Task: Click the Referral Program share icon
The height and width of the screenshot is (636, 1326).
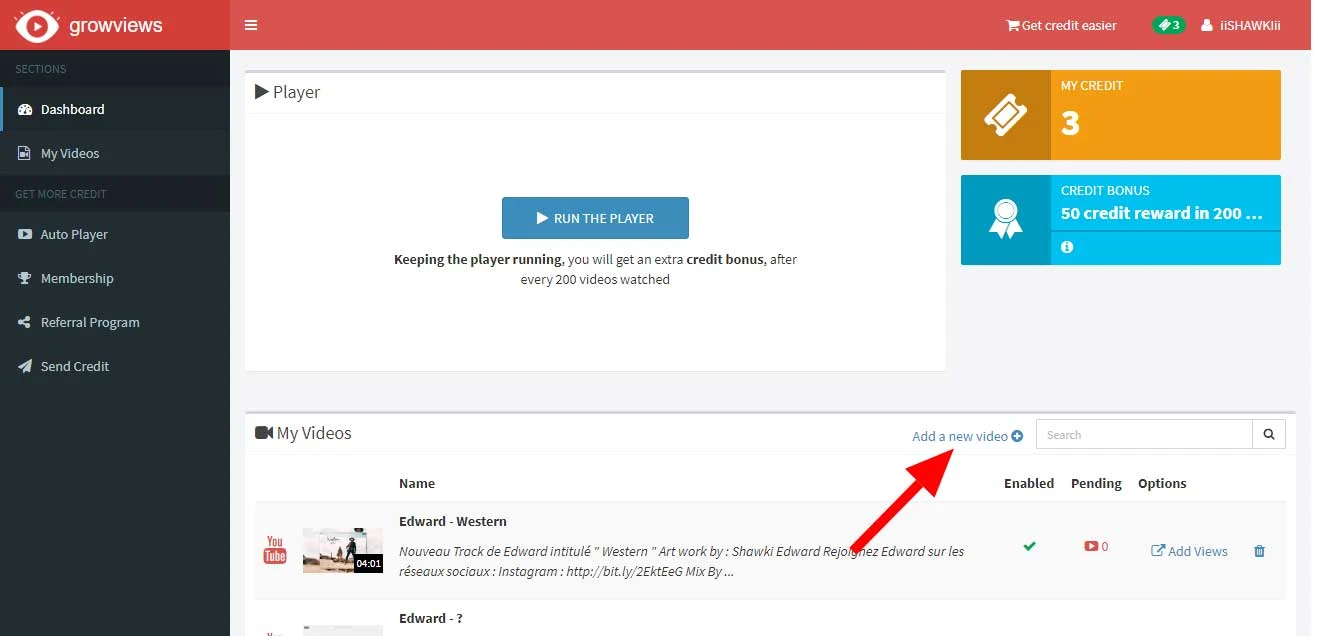Action: (x=25, y=322)
